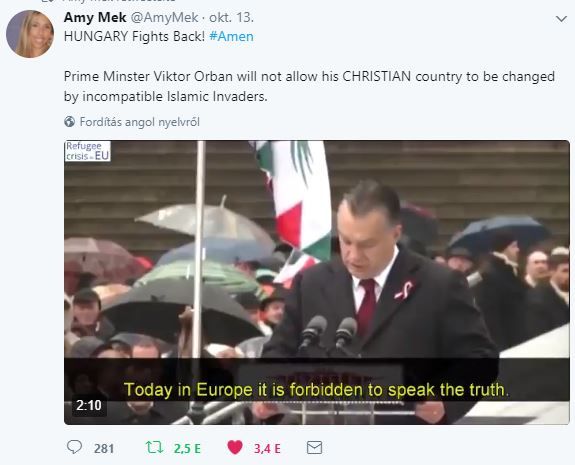
Task: Click the tweet text about Viktor Orban
Action: click(x=309, y=86)
